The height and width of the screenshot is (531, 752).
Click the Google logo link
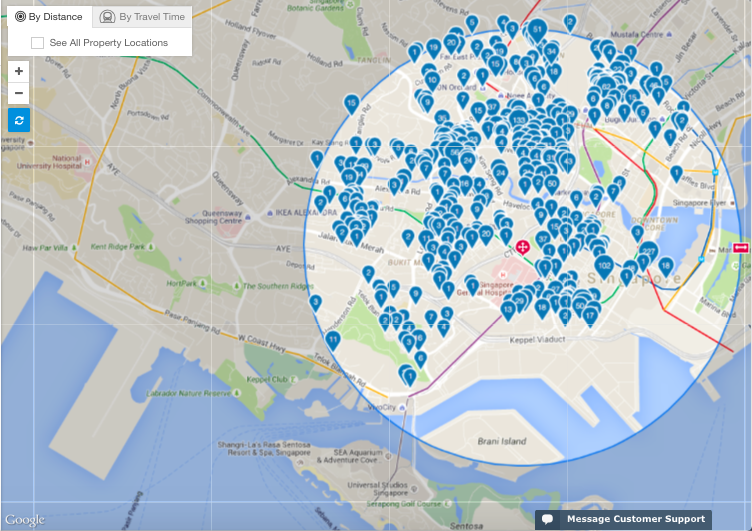click(x=25, y=520)
